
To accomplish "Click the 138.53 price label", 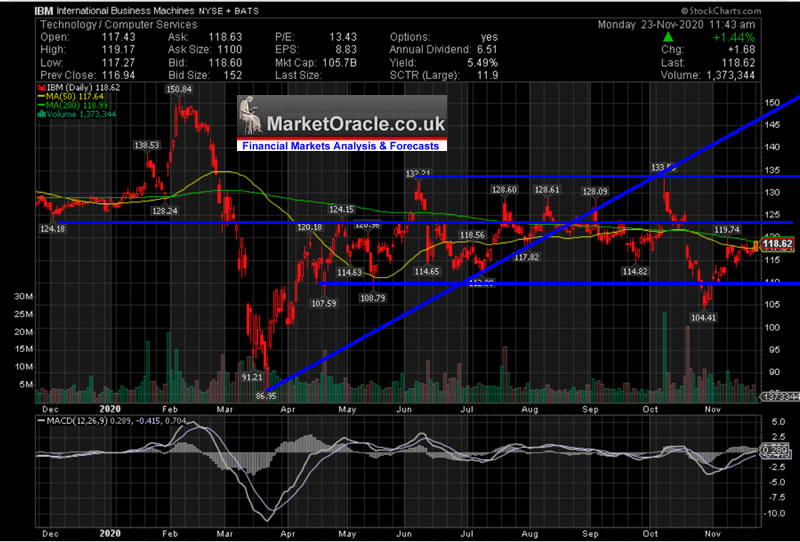I will [146, 145].
